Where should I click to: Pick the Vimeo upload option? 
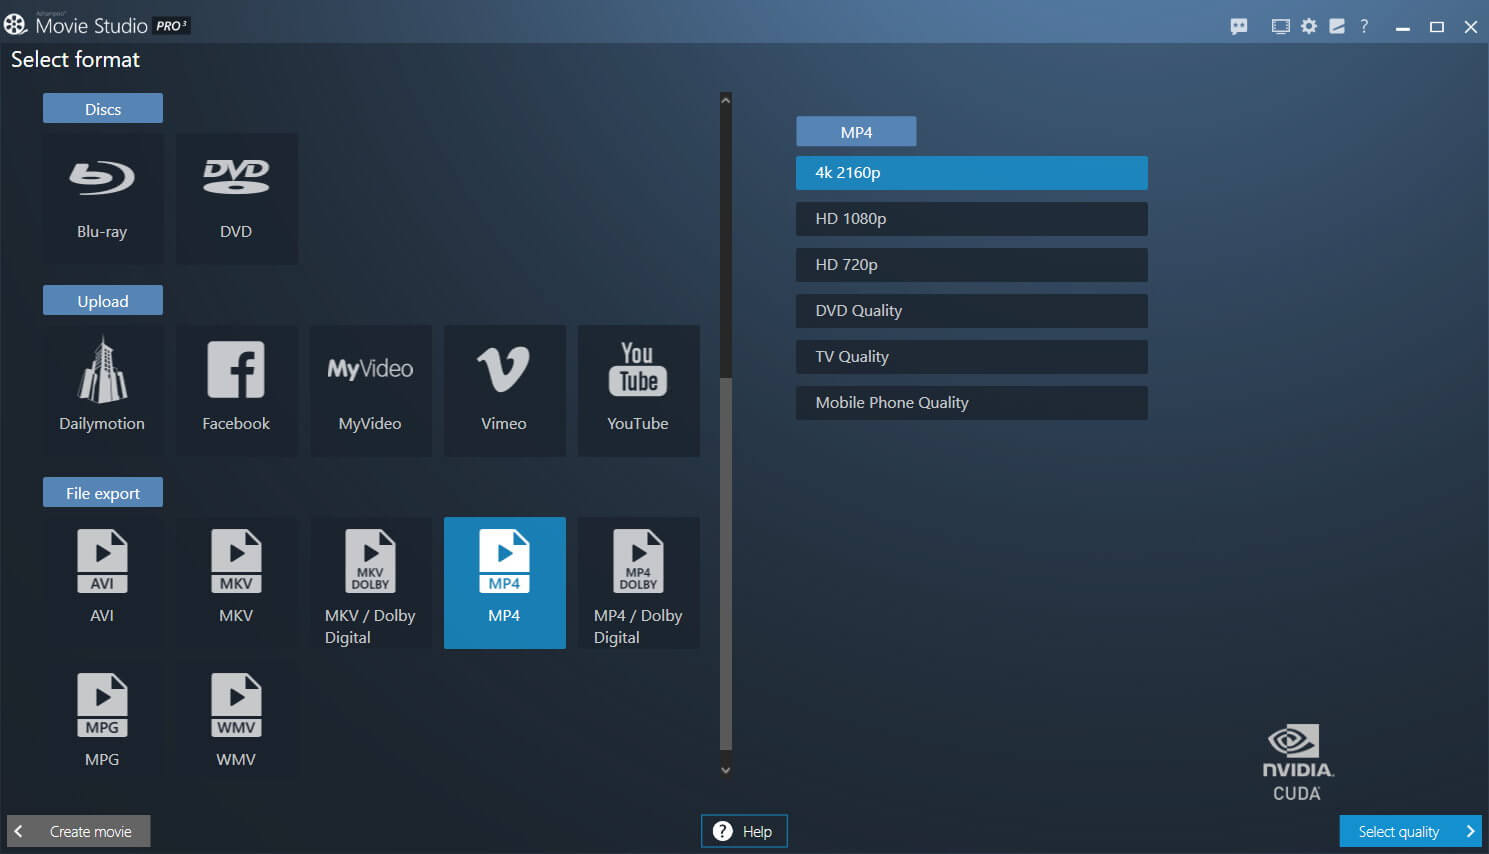(504, 390)
